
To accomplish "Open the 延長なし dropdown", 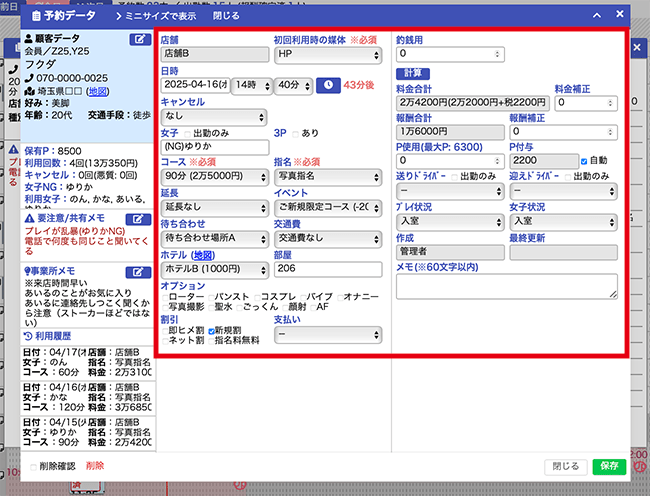I will (215, 208).
